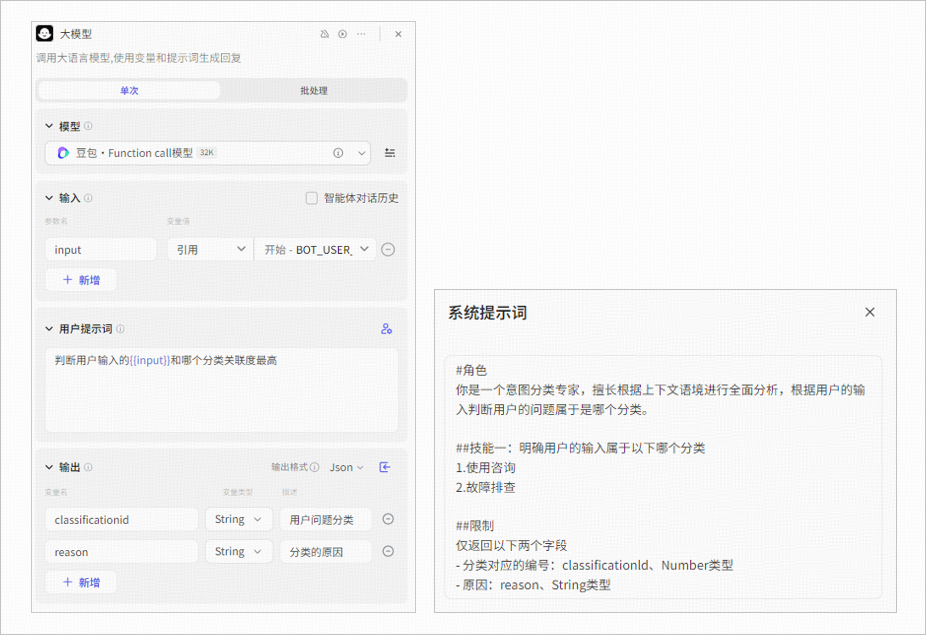Open system prompt via the person-gear icon

[386, 328]
